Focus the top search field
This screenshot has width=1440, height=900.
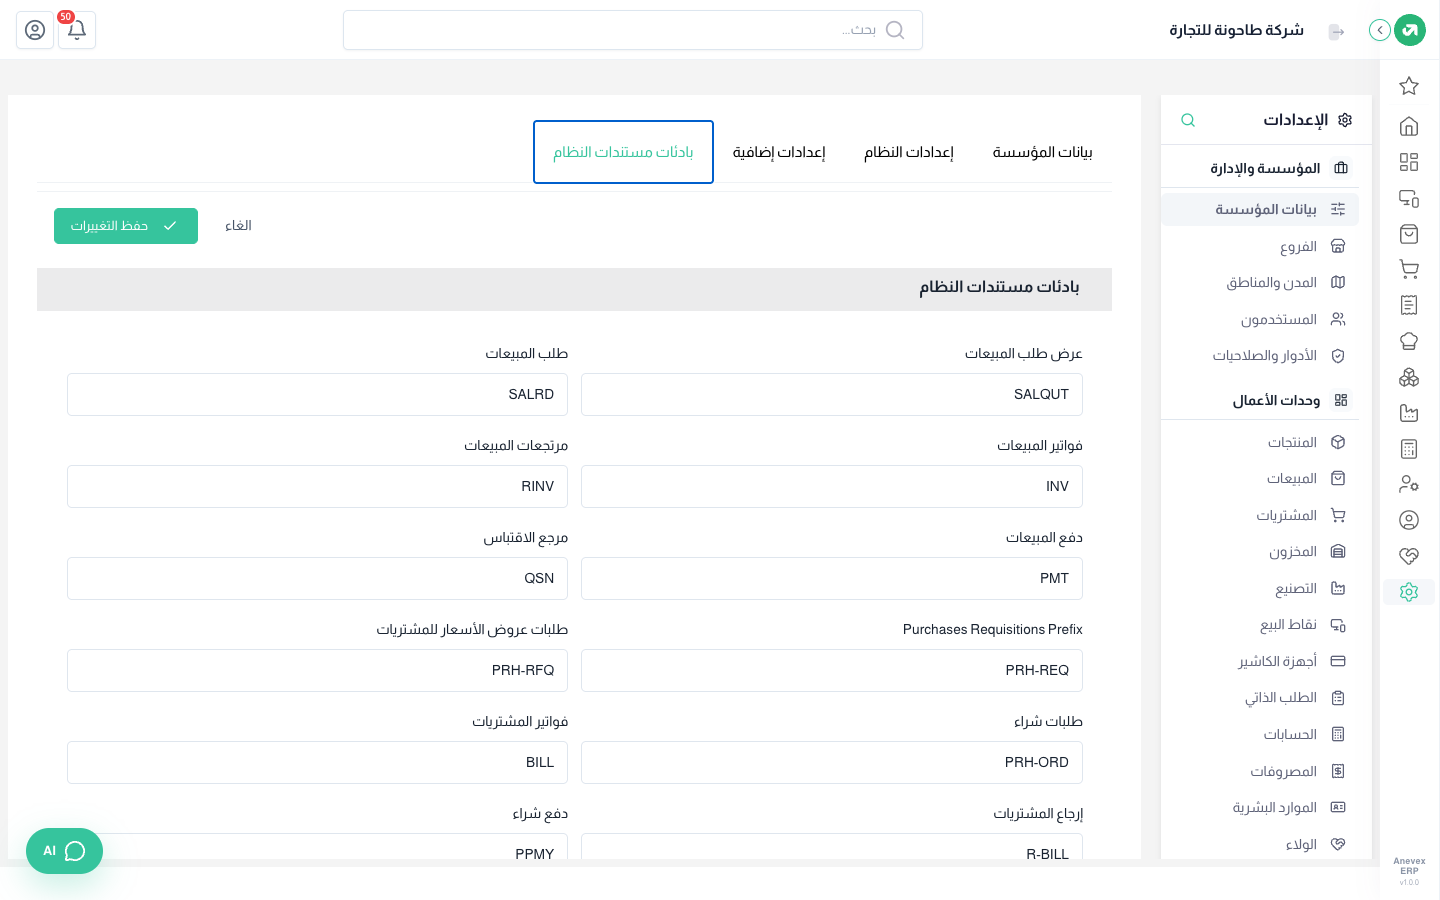(633, 30)
